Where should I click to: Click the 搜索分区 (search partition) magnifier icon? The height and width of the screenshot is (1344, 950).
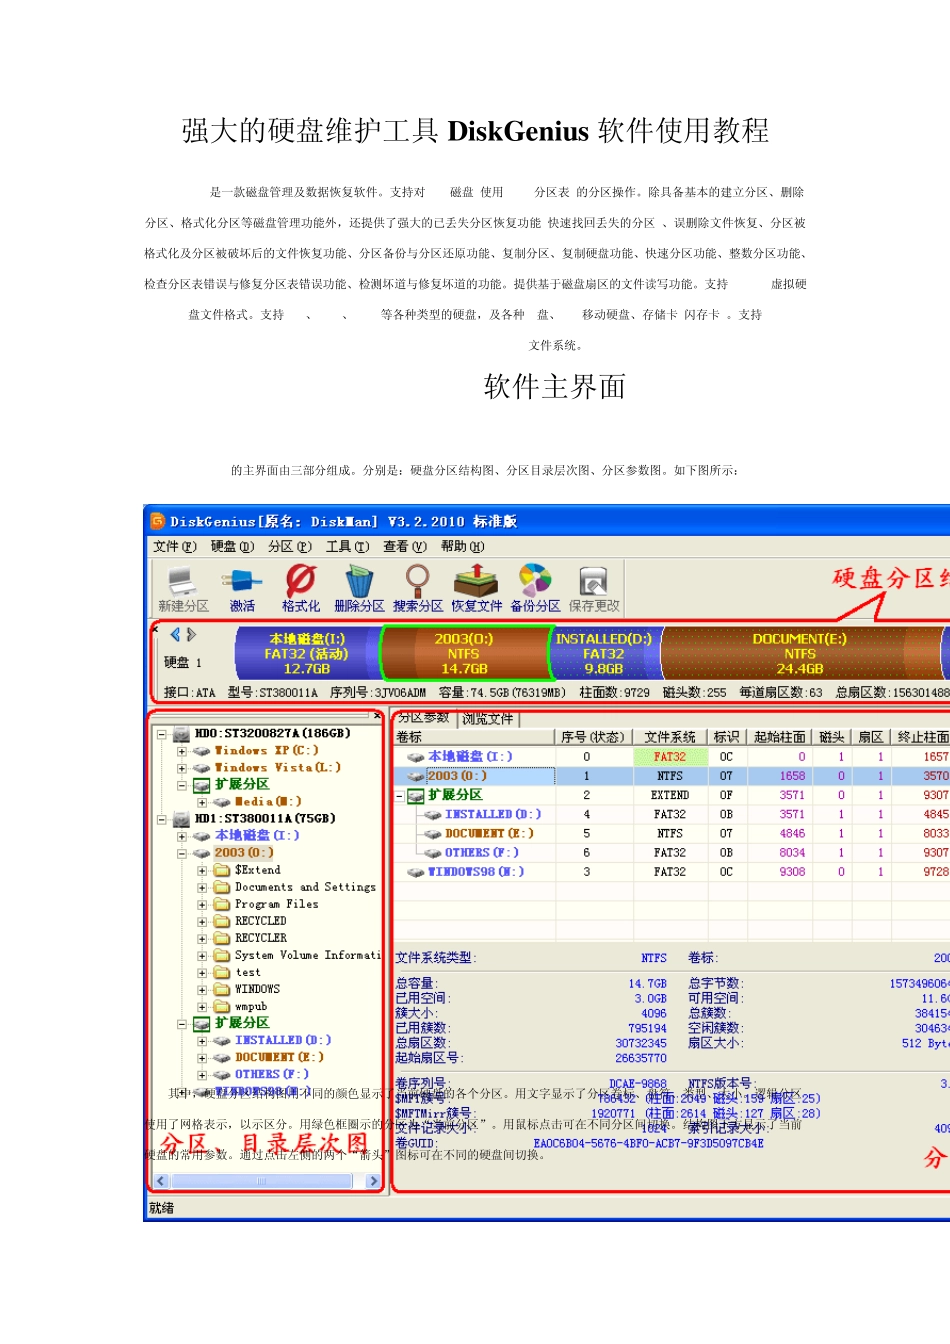pos(417,580)
